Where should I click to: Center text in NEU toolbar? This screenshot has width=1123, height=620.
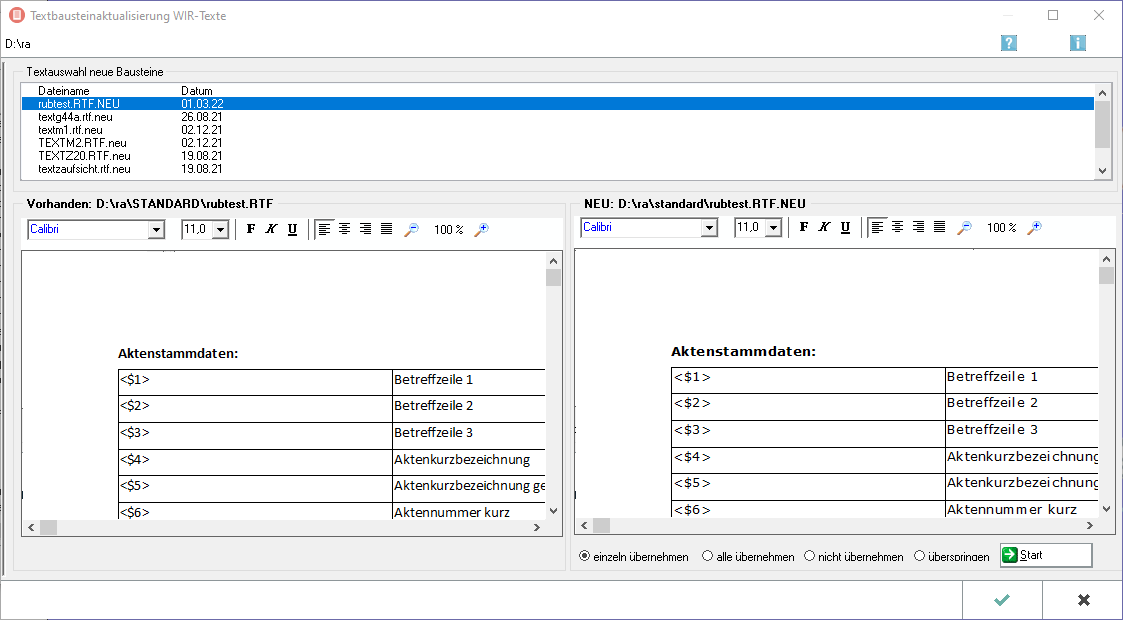point(897,227)
